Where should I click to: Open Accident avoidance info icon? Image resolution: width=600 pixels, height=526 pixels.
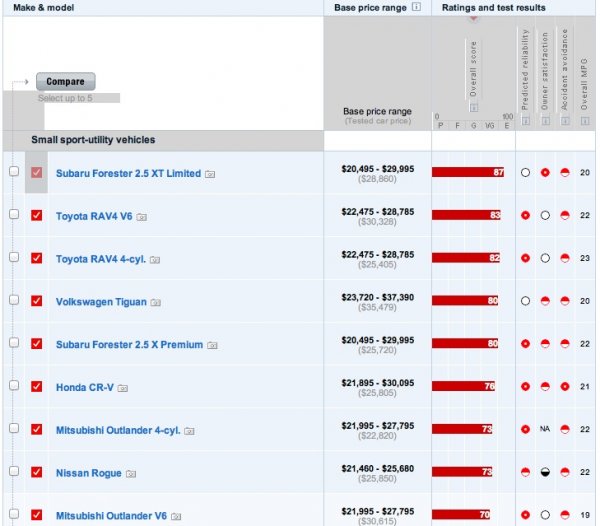565,121
